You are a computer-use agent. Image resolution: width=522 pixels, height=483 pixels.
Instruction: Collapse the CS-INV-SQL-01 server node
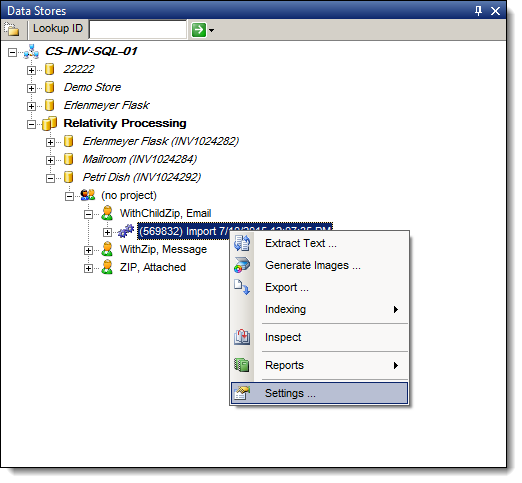point(12,52)
